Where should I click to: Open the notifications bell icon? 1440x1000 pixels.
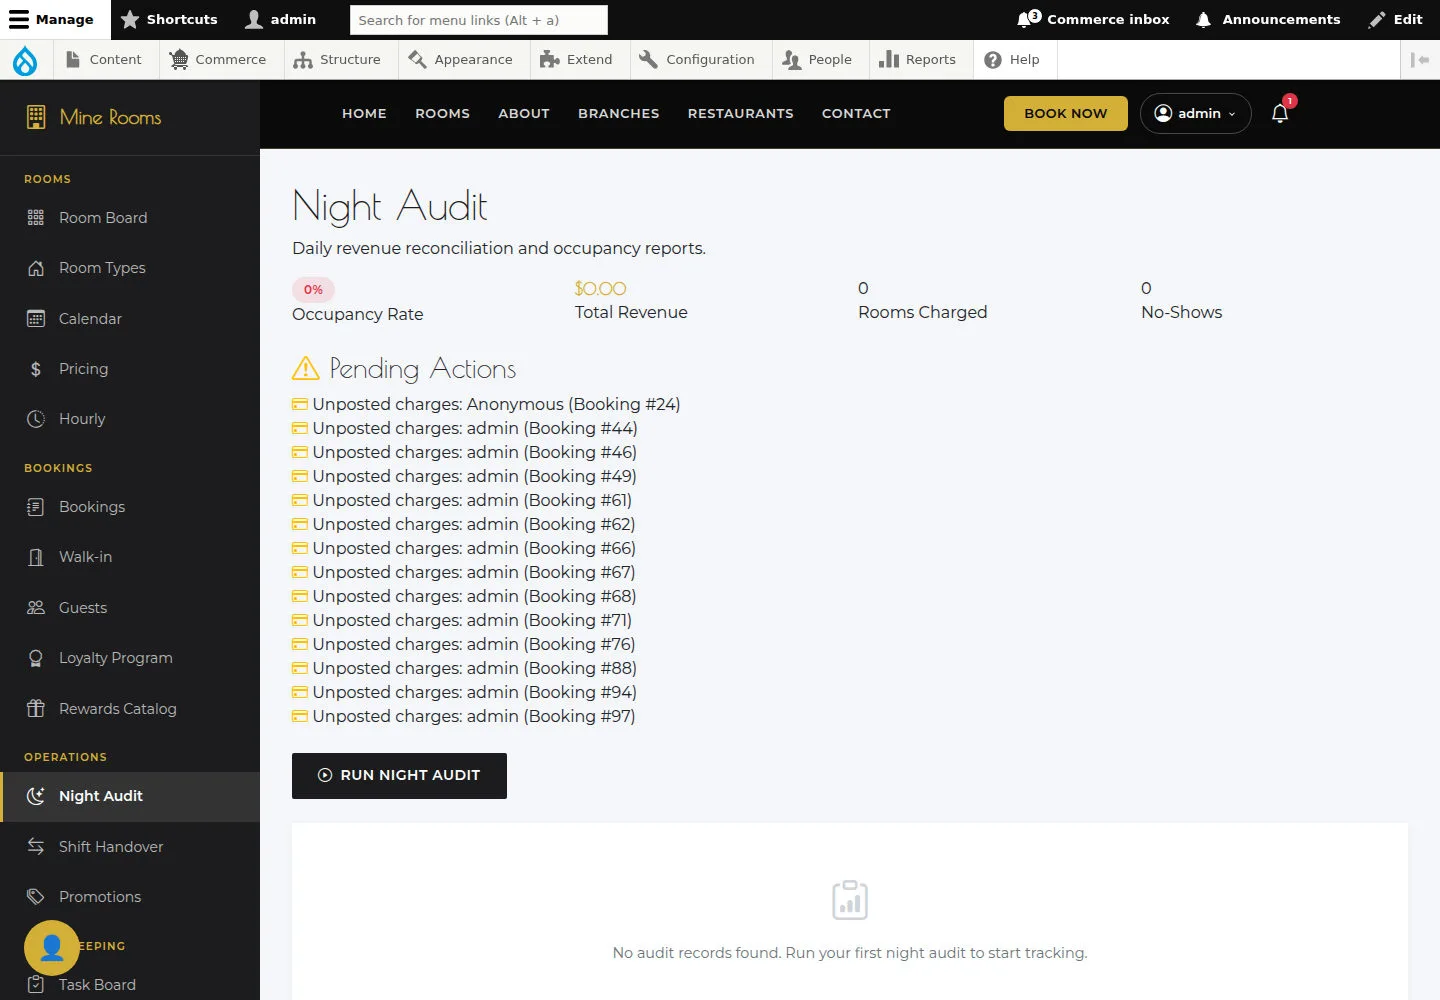(1280, 113)
